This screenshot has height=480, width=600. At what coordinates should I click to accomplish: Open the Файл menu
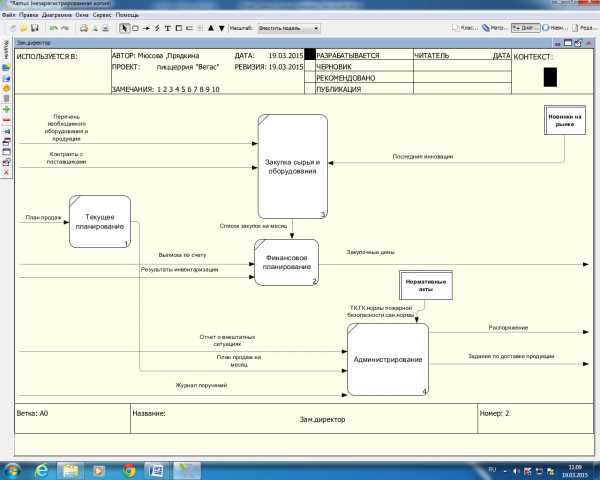click(9, 16)
